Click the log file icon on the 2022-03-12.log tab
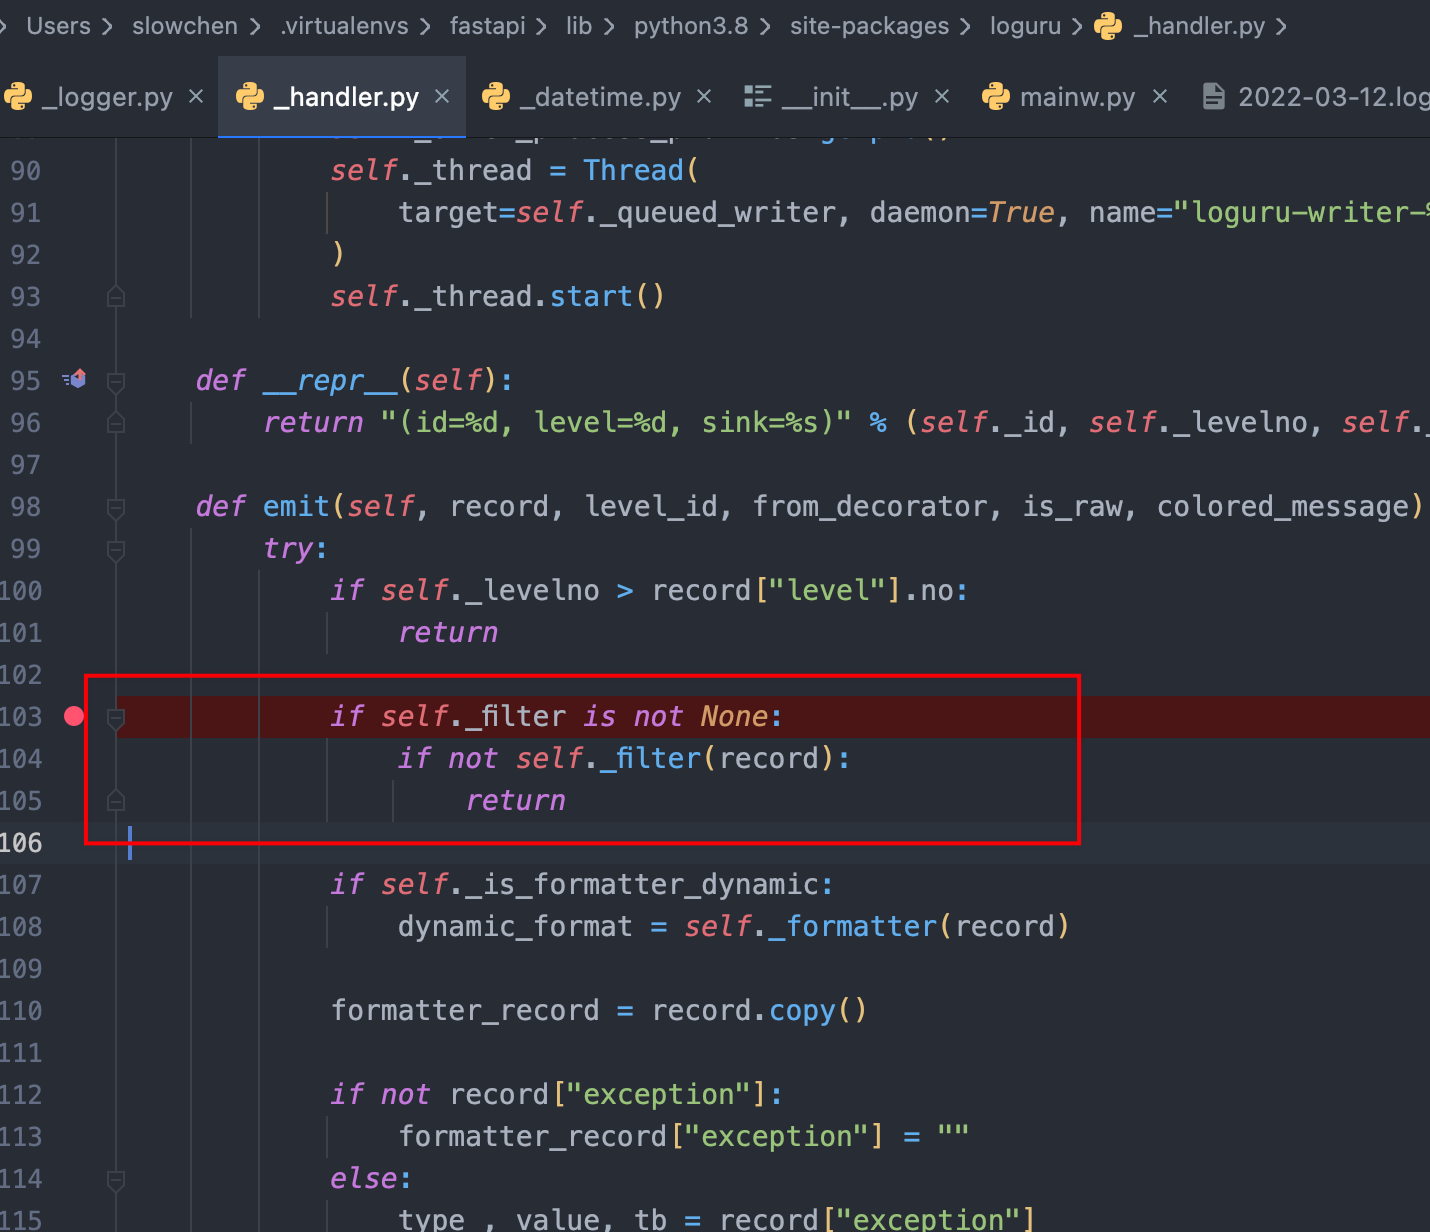This screenshot has height=1232, width=1430. click(x=1214, y=96)
